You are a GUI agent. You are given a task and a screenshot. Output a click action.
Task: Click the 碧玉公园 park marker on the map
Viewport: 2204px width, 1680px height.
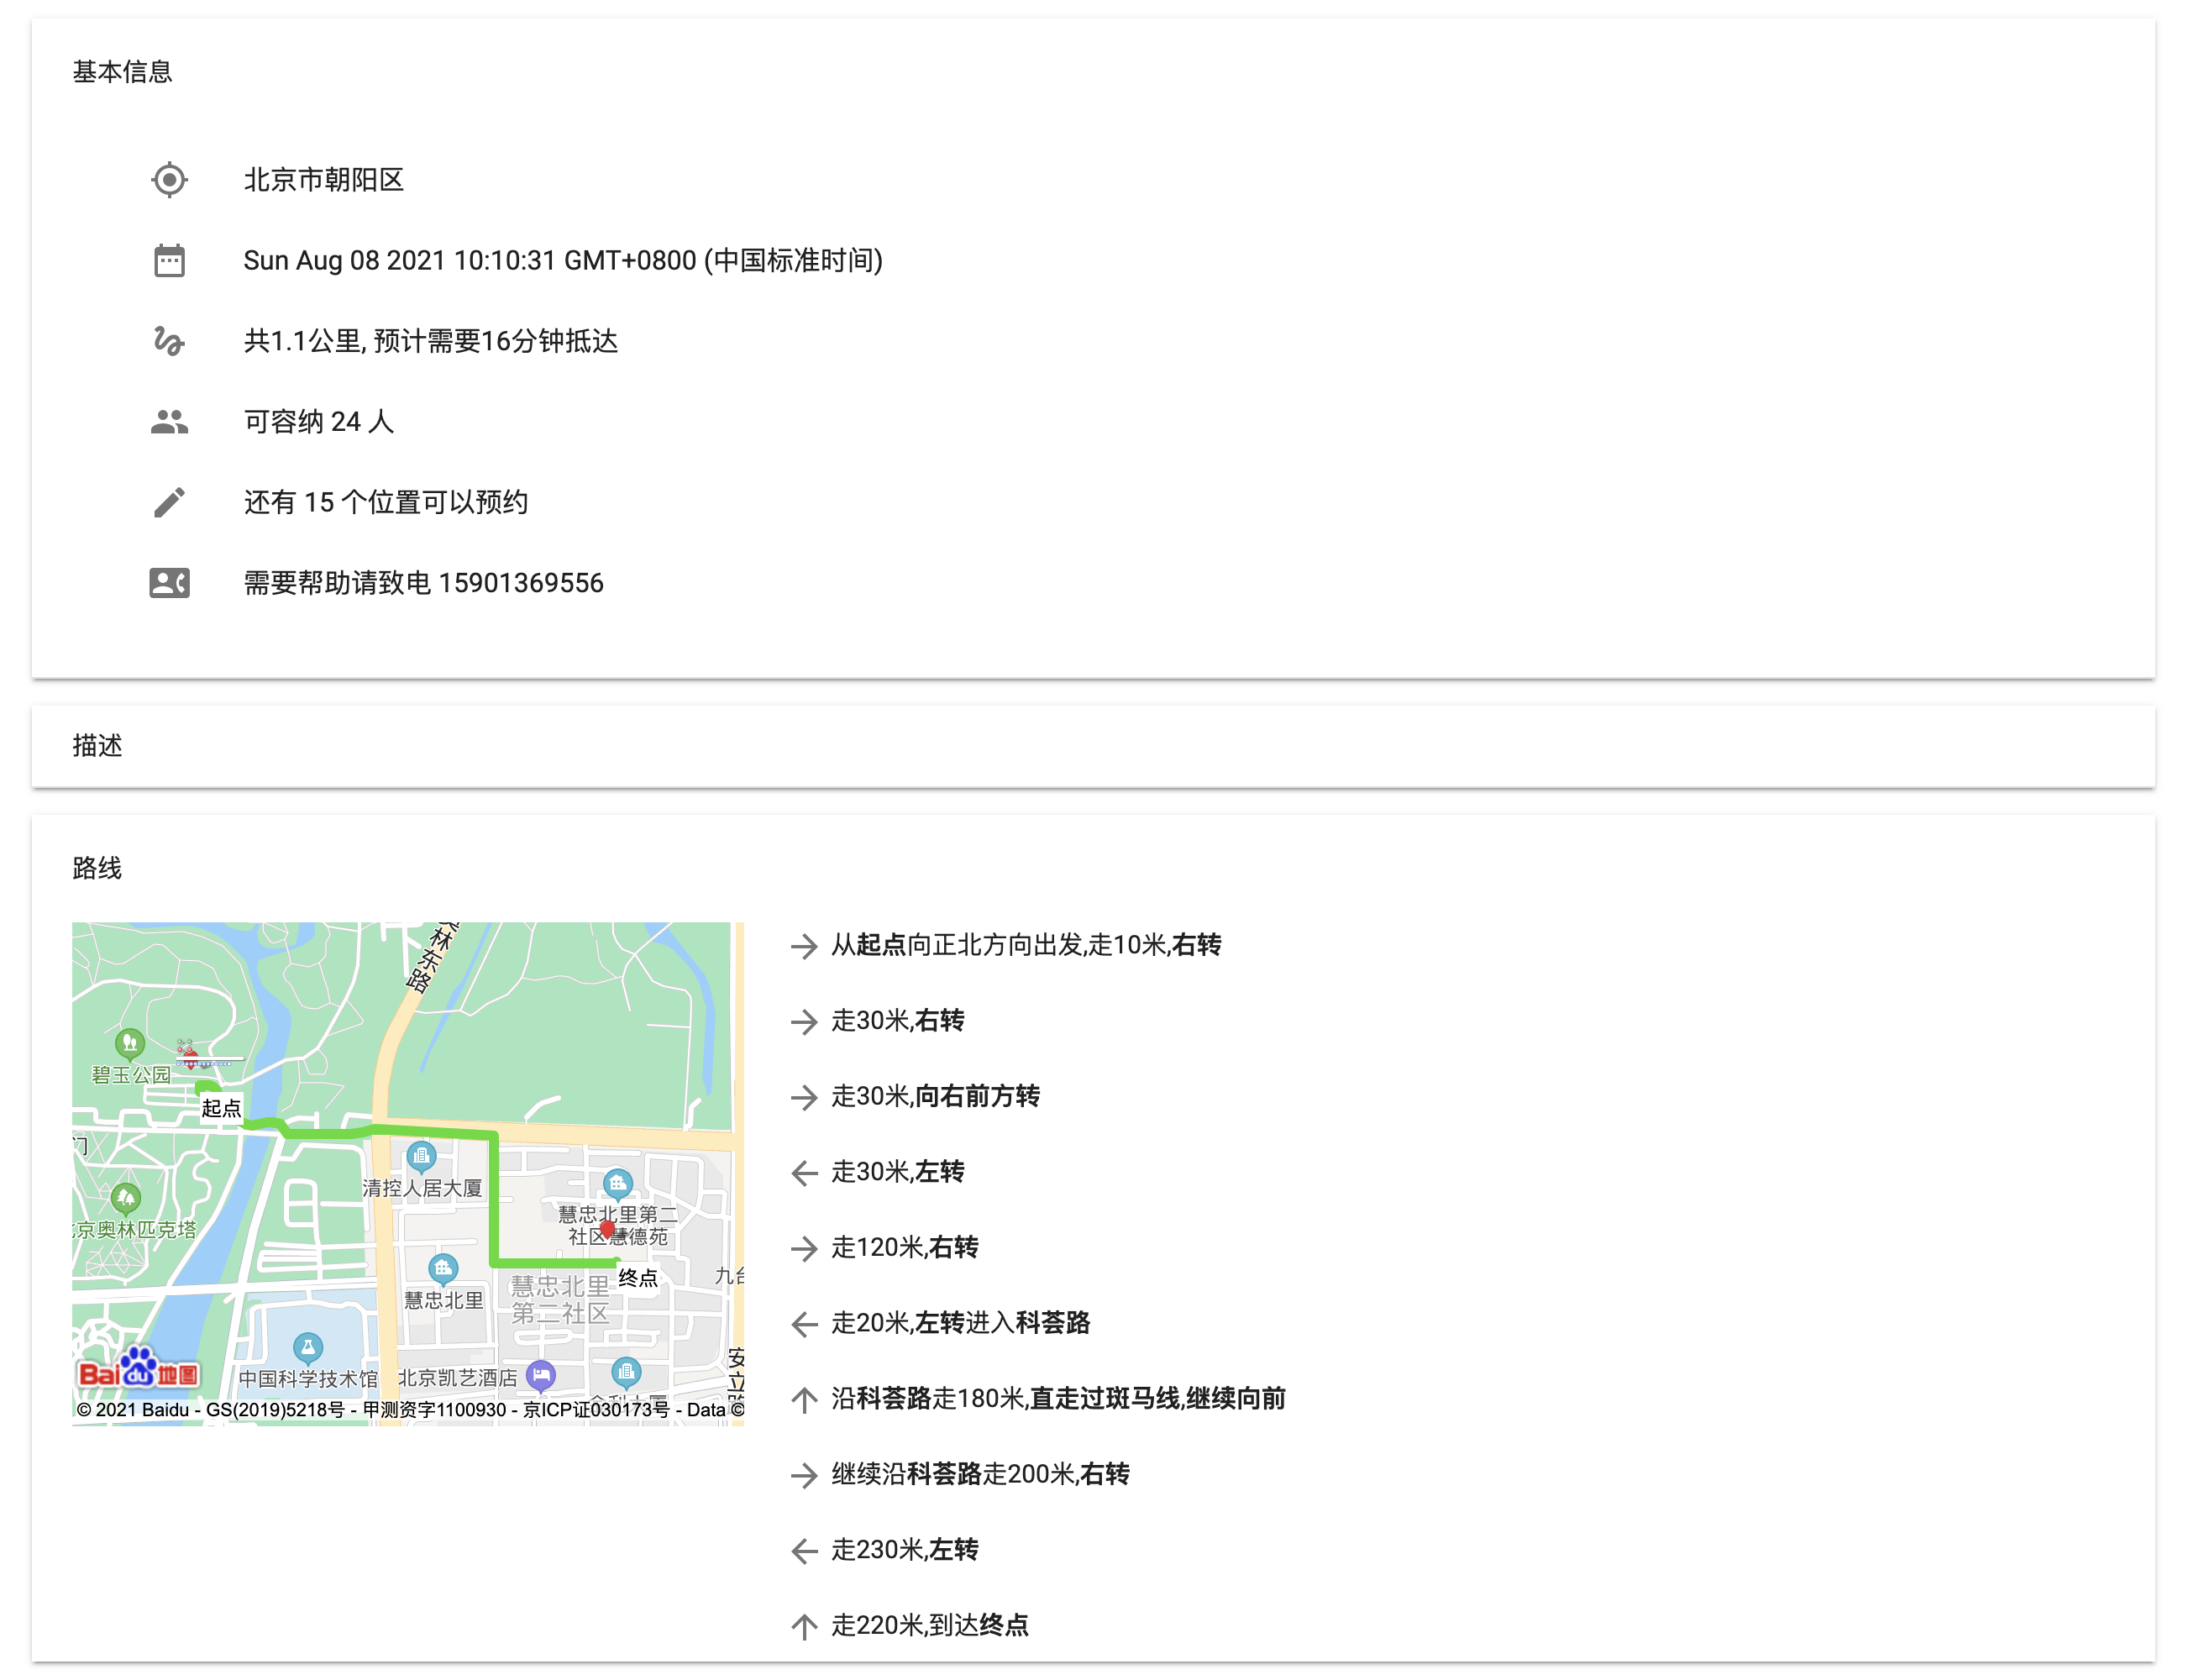[130, 1045]
